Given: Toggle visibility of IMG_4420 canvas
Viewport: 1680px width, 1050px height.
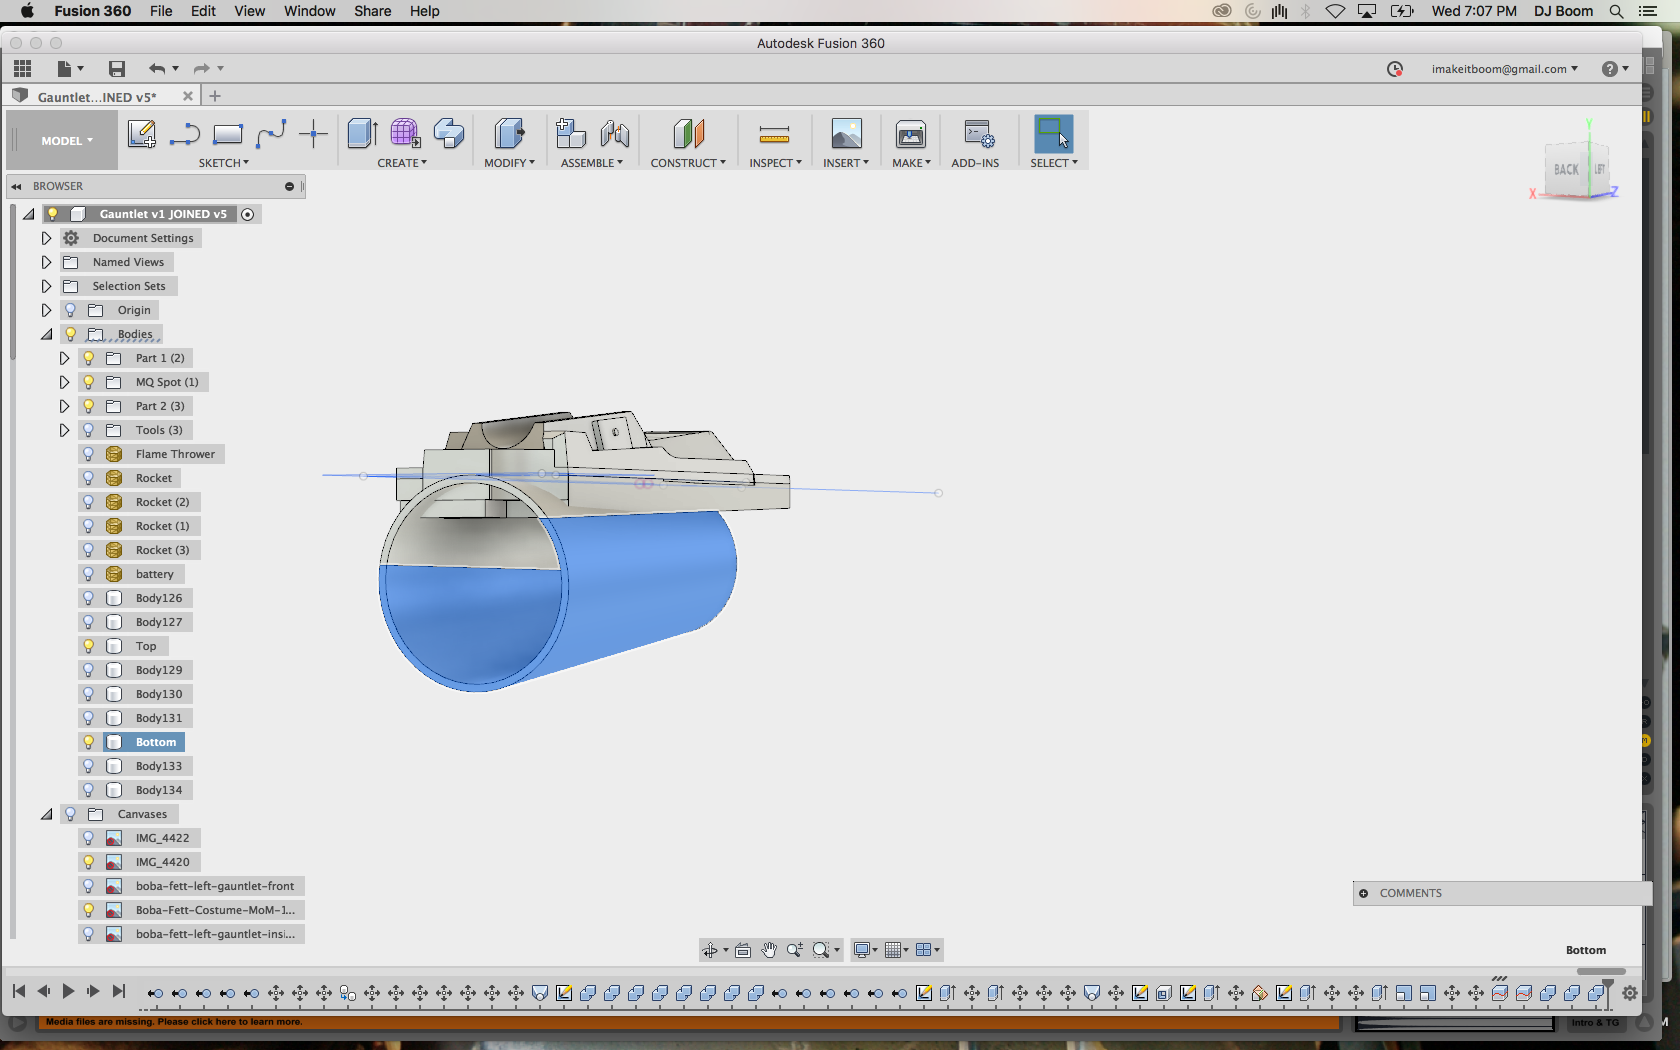Looking at the screenshot, I should 88,862.
